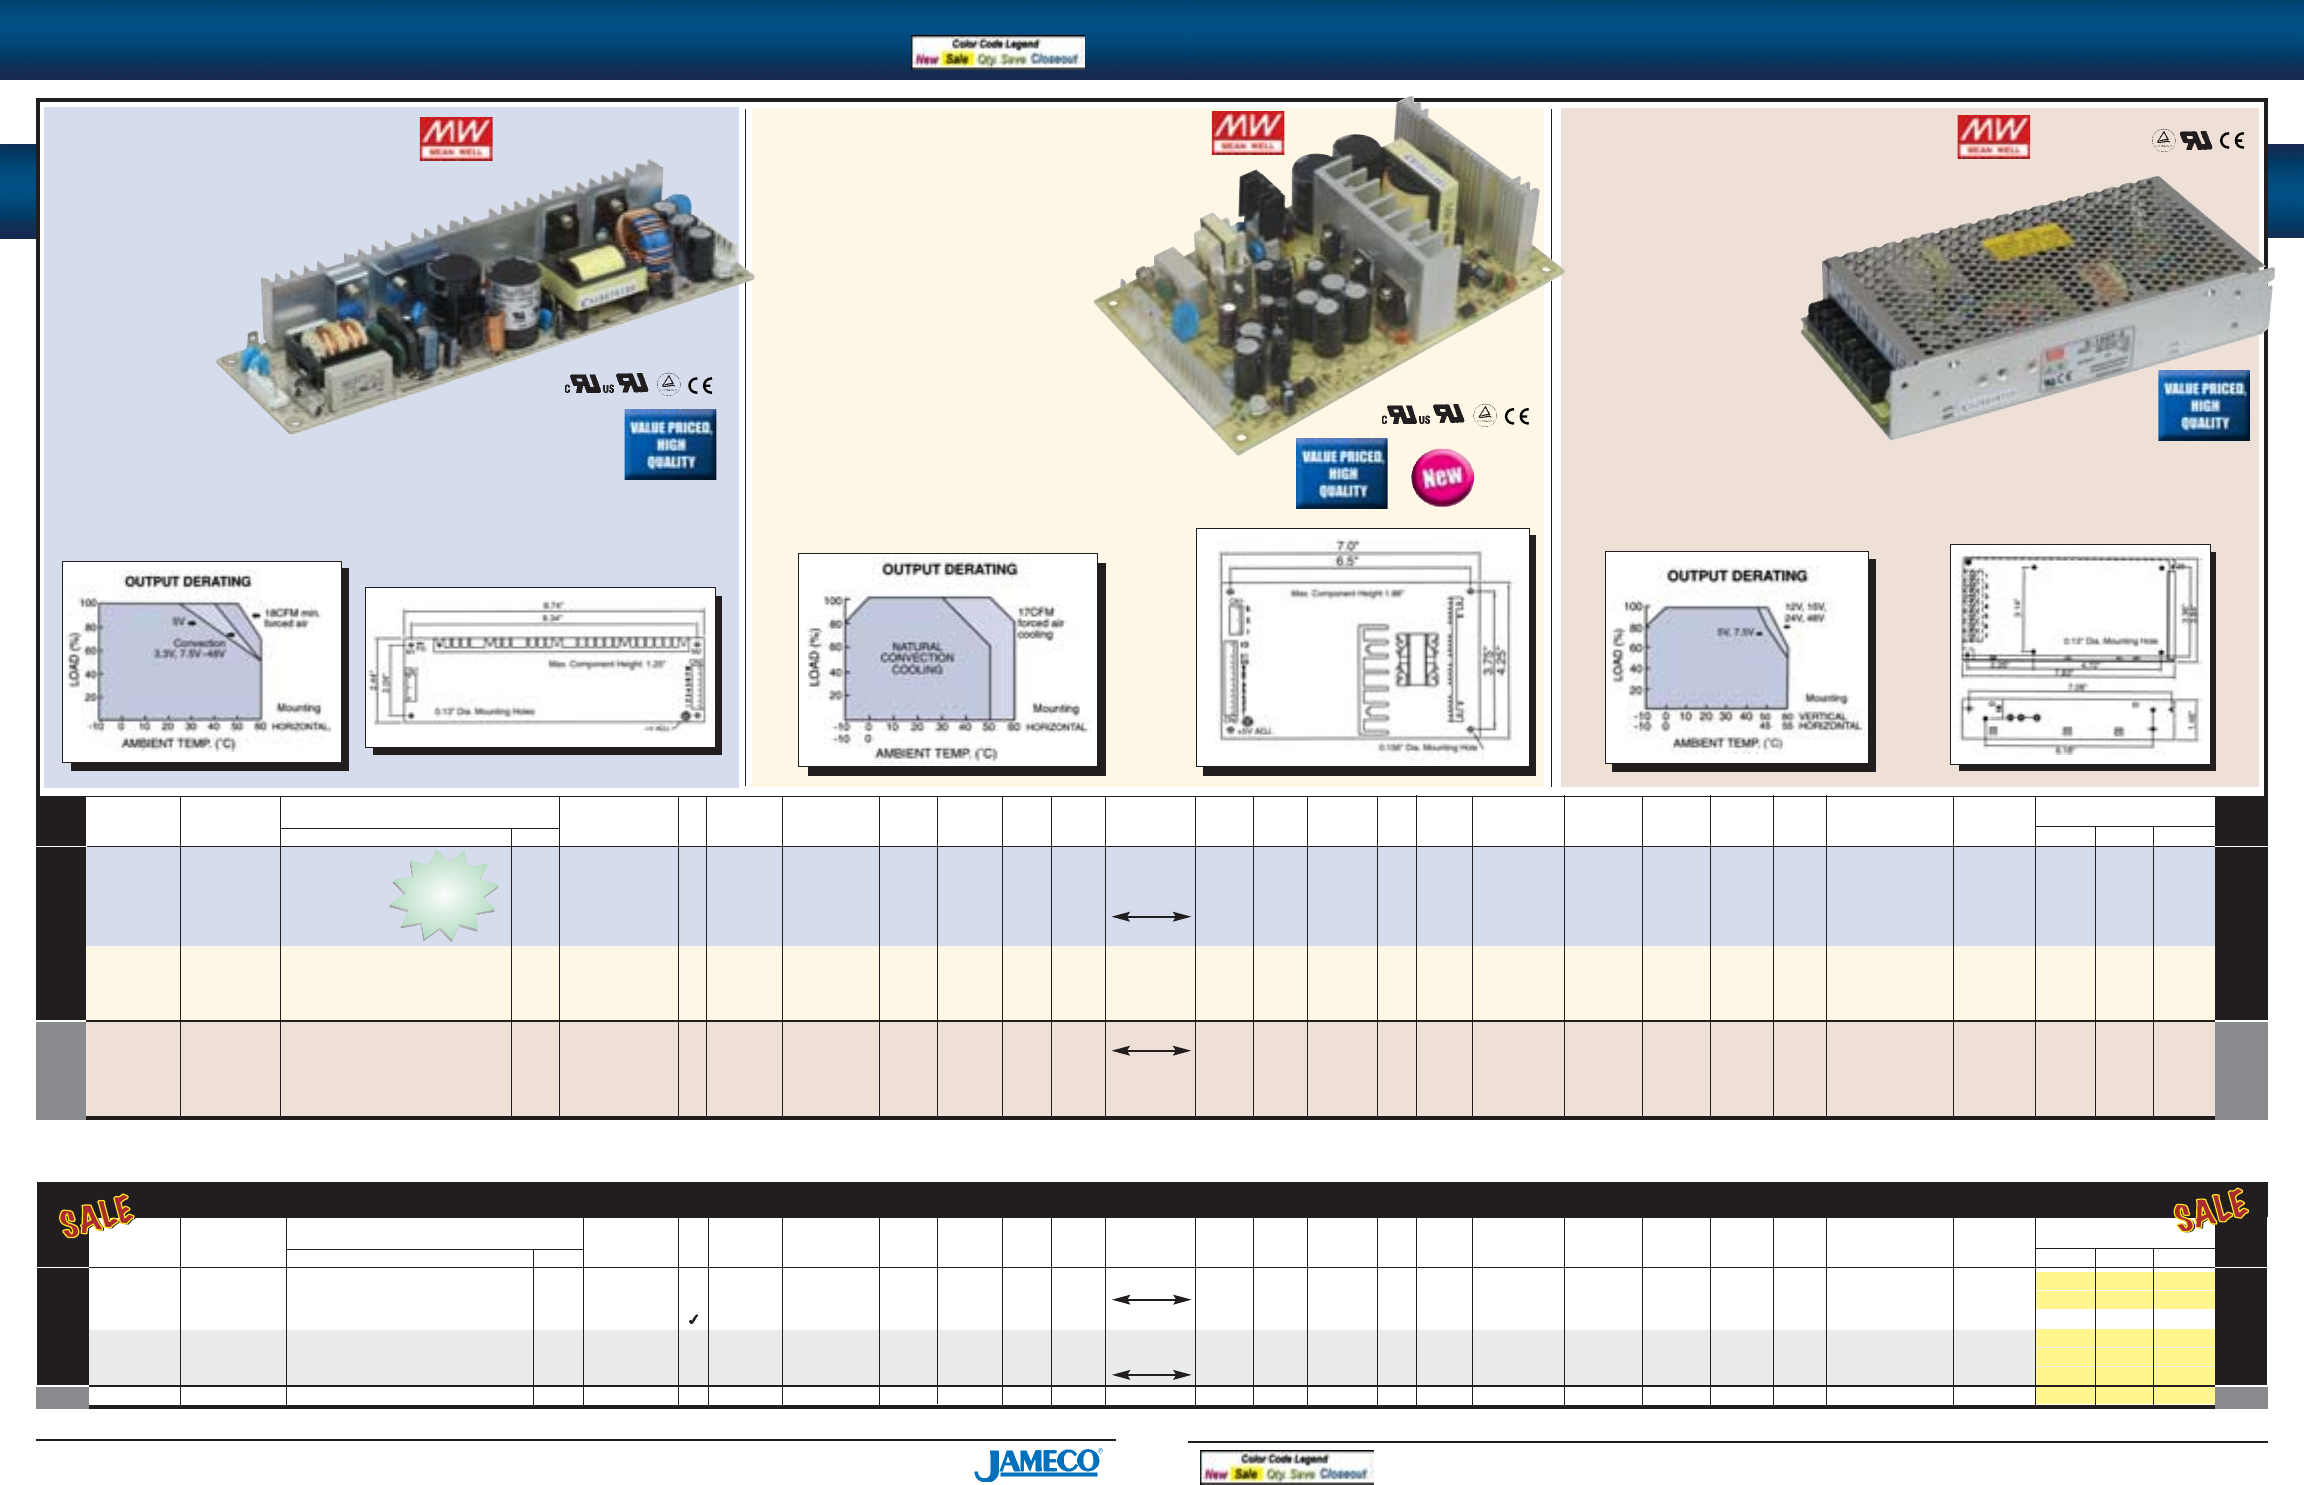Click the plain UL mark in the middle panel
The image size is (2304, 1485).
[1450, 415]
